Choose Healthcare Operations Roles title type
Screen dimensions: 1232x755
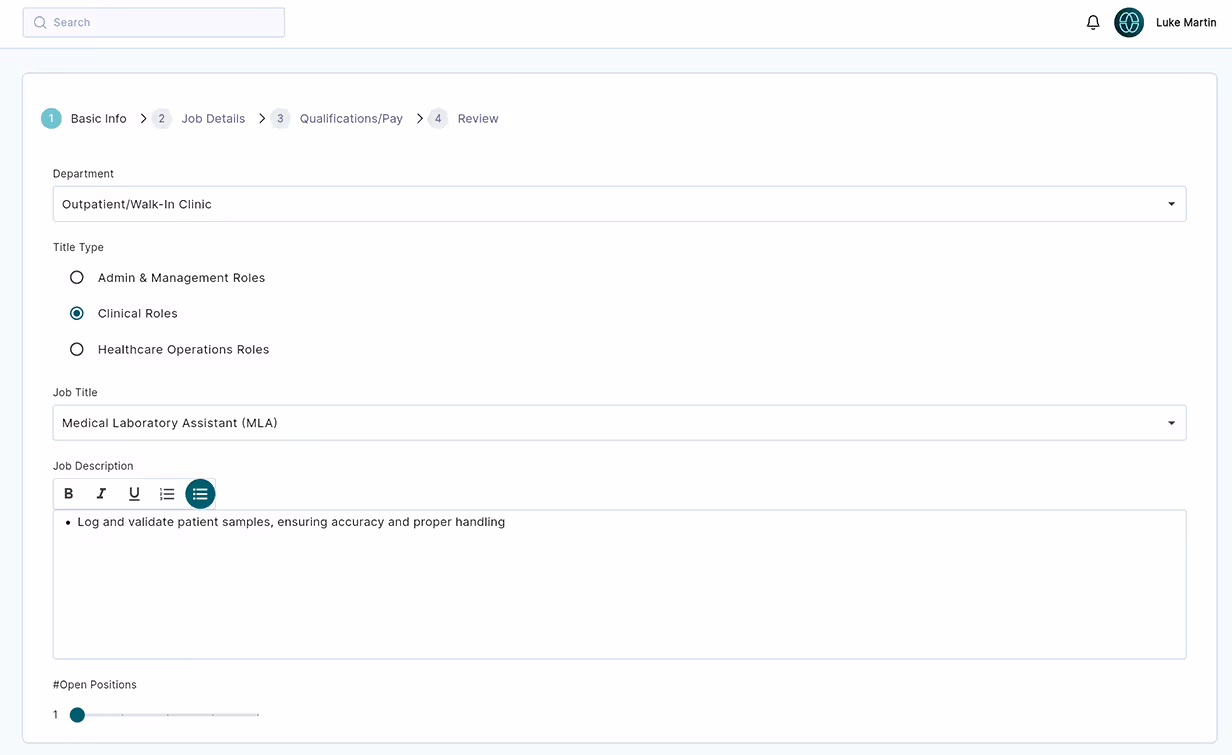pyautogui.click(x=77, y=349)
